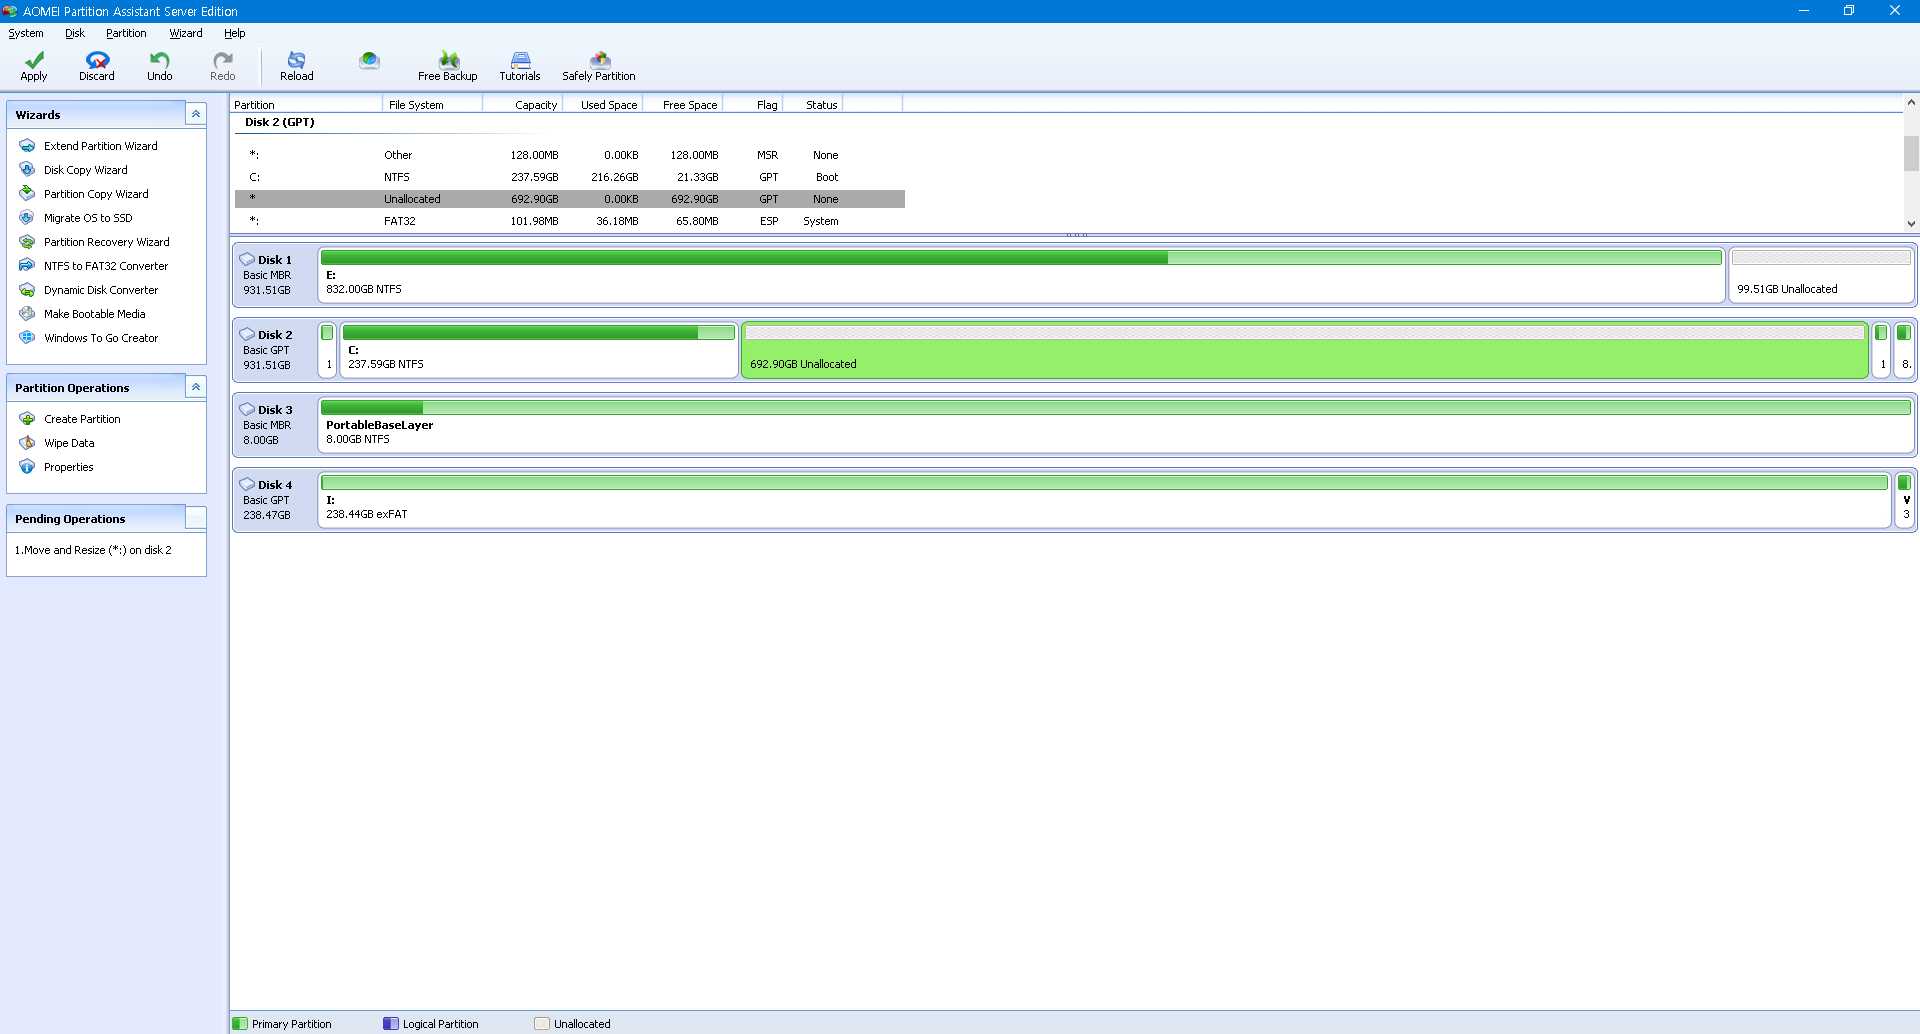This screenshot has width=1920, height=1034.
Task: Select the MSR Other partition row
Action: click(570, 155)
